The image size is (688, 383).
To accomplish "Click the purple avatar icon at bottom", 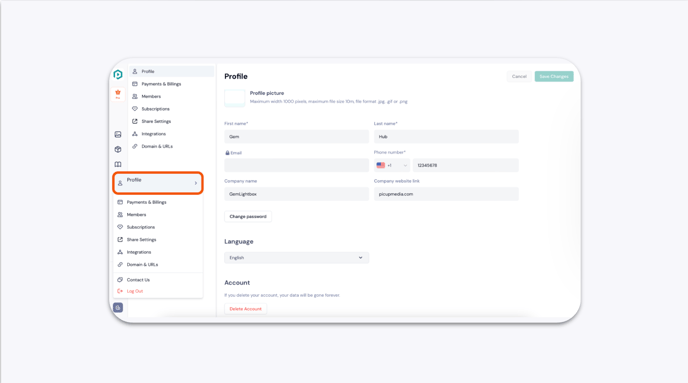I will point(118,308).
